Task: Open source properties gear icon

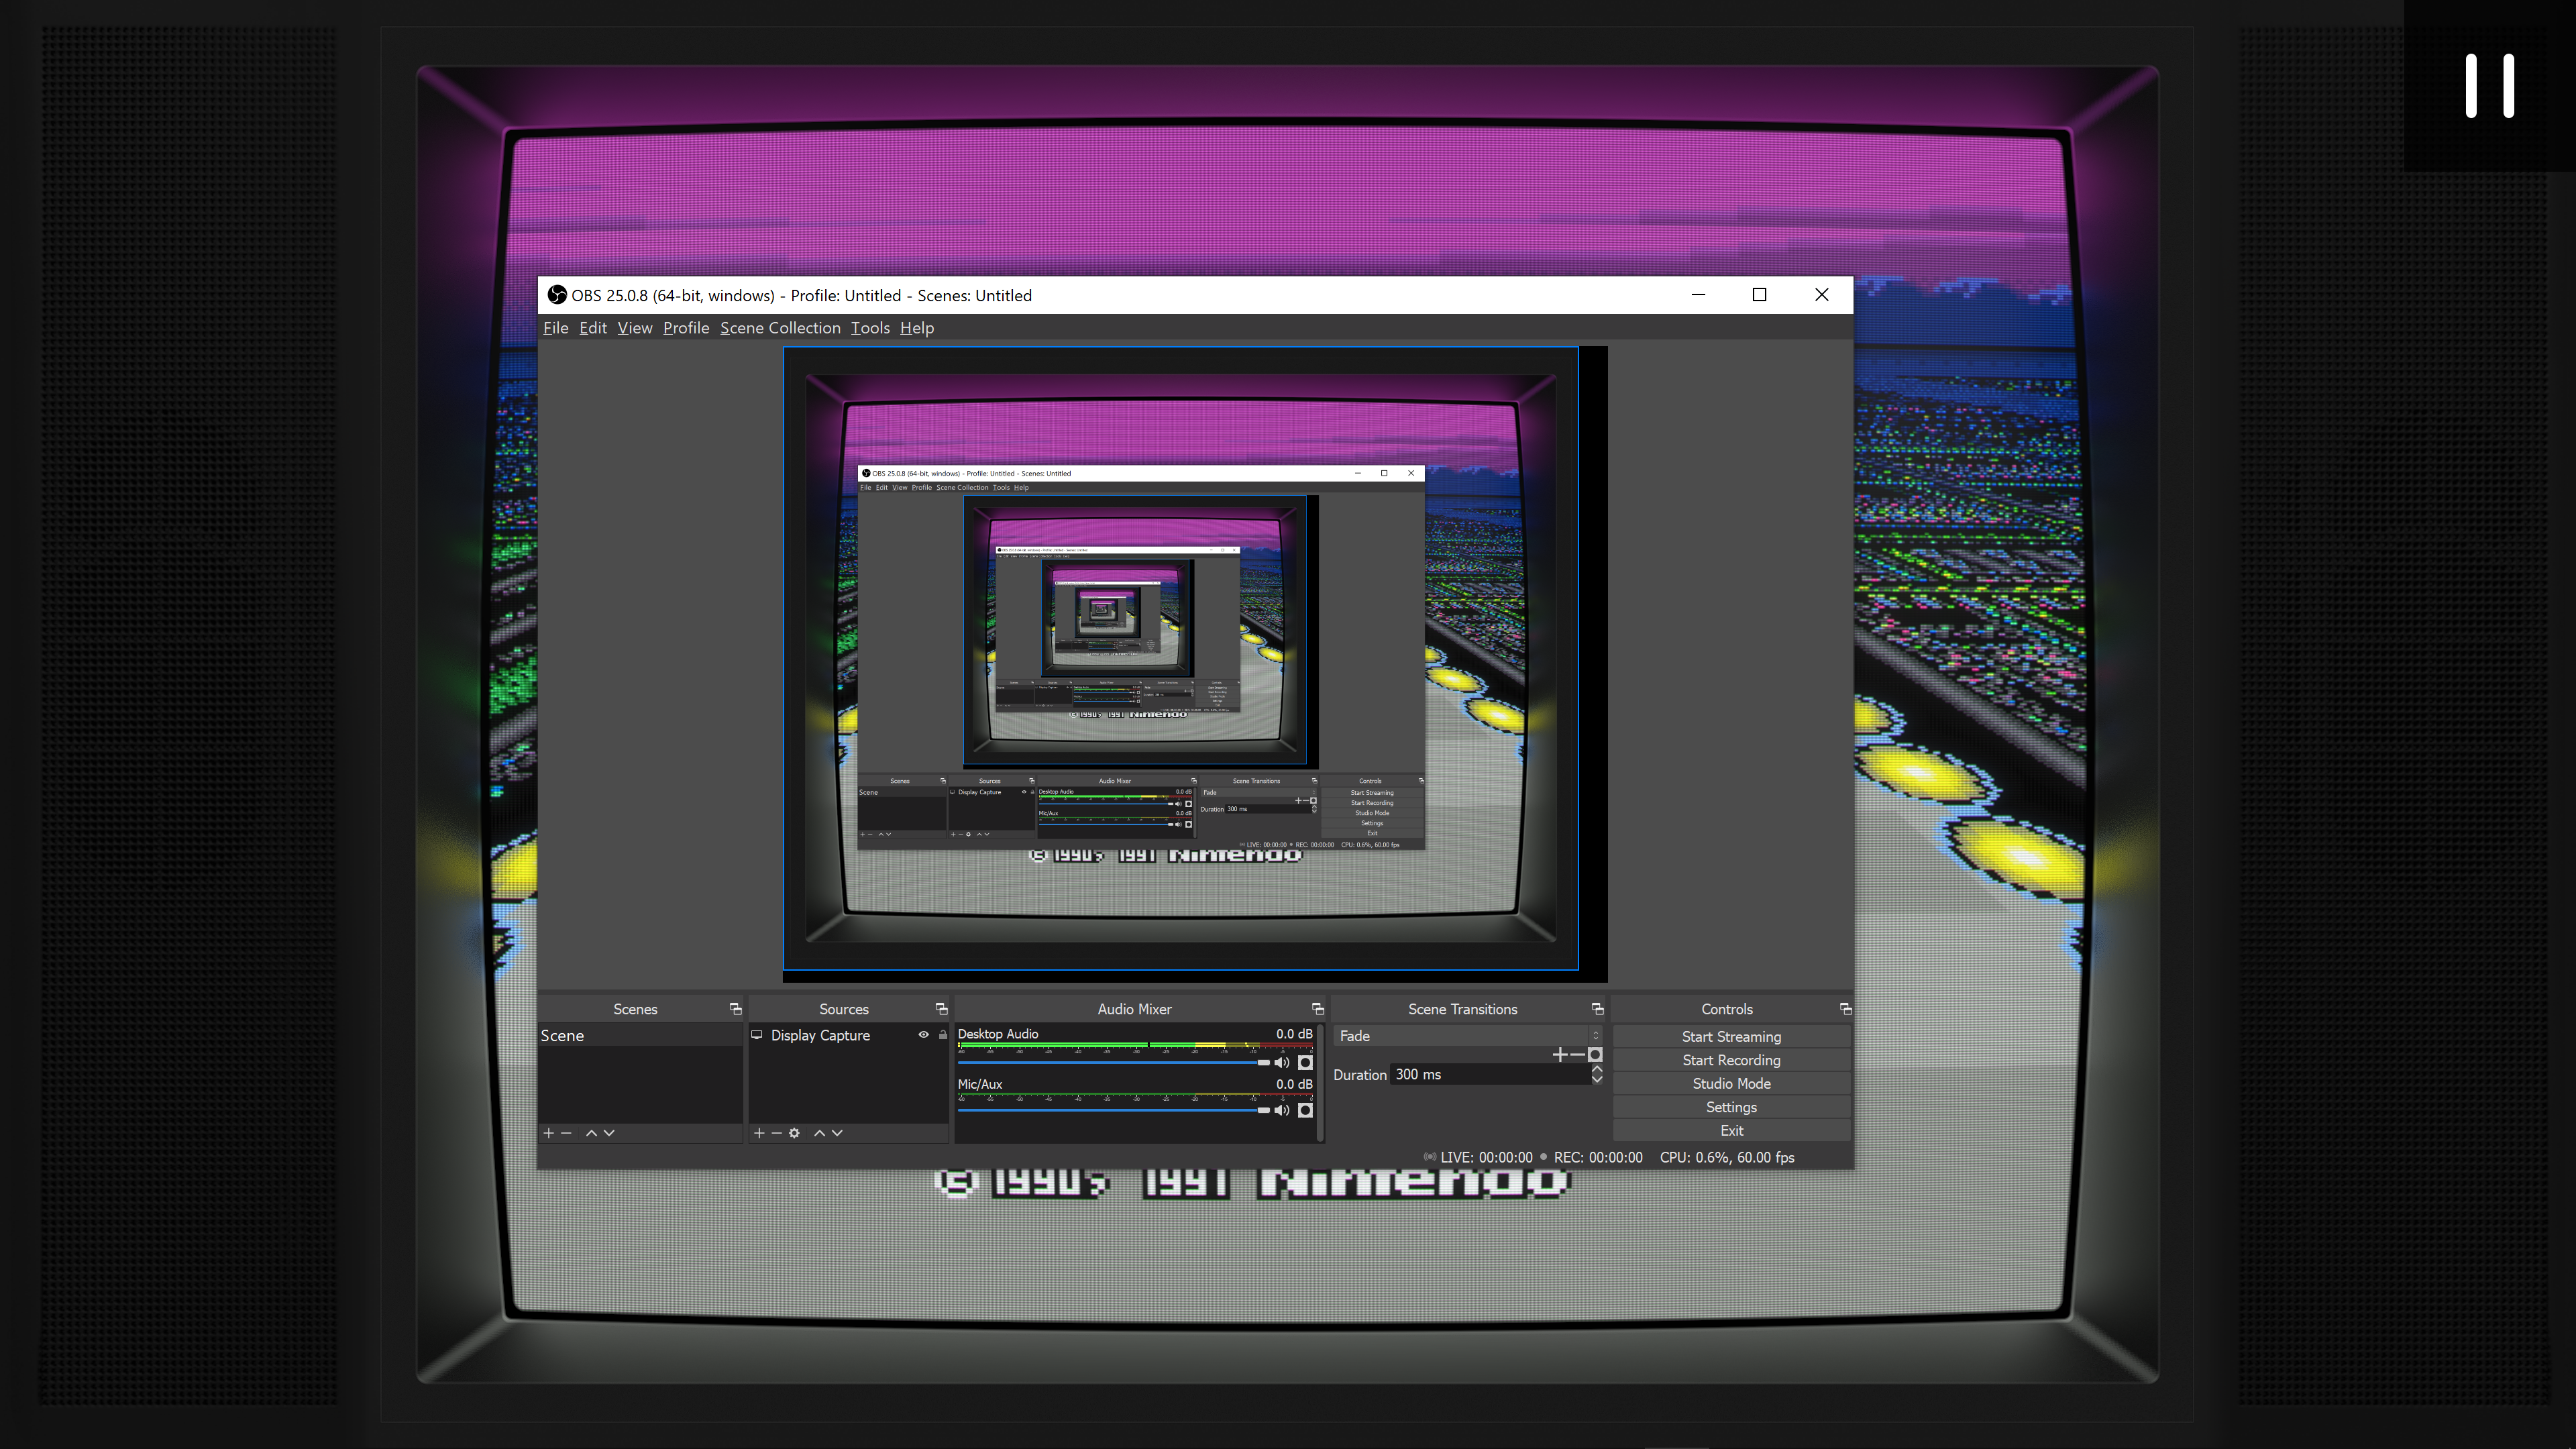Action: [794, 1133]
